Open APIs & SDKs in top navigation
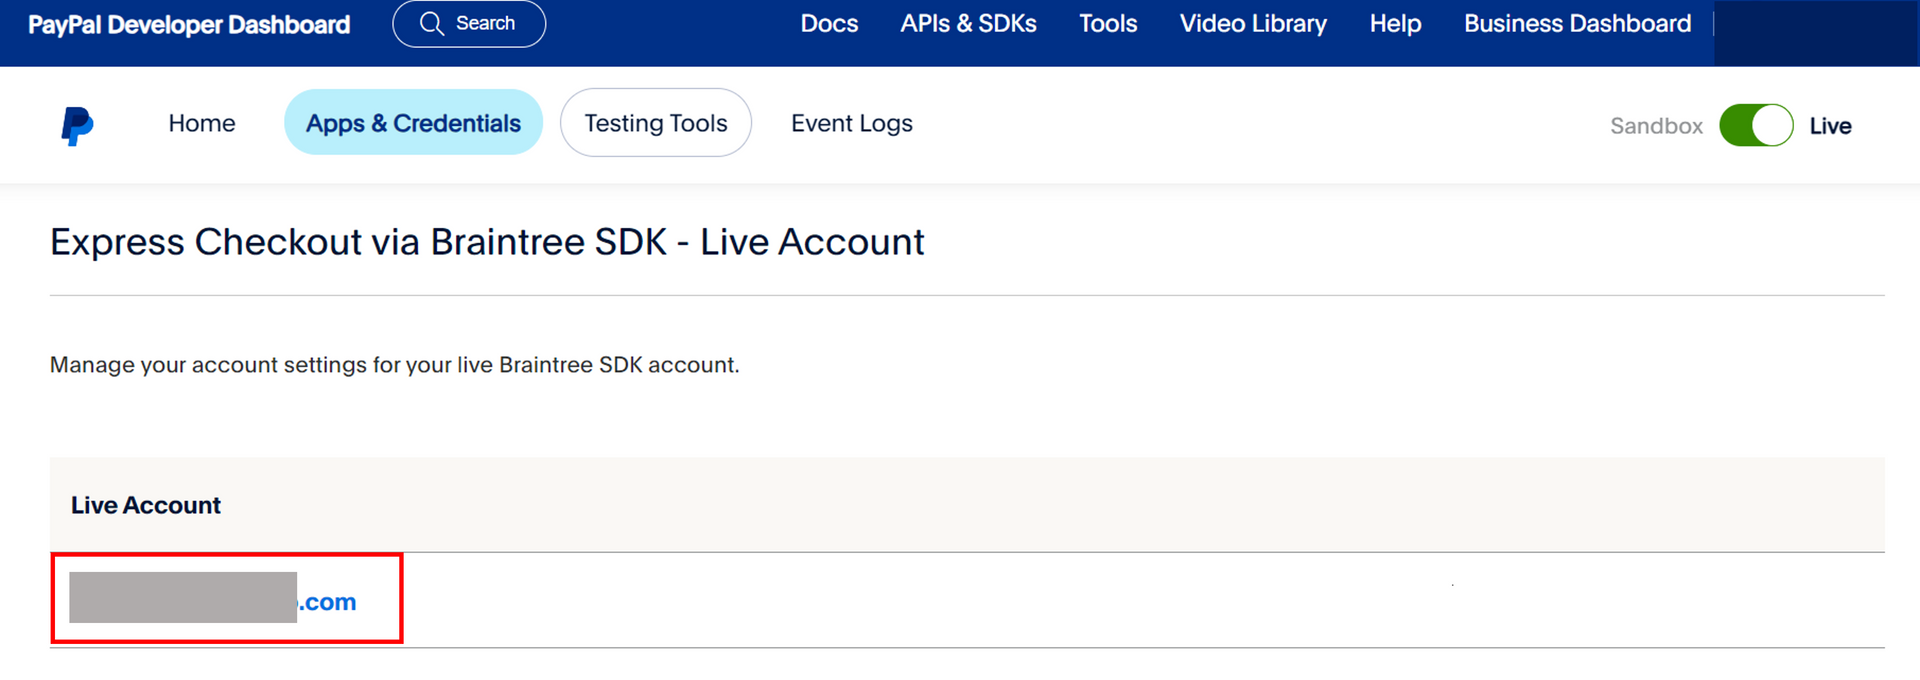1920x680 pixels. coord(968,24)
